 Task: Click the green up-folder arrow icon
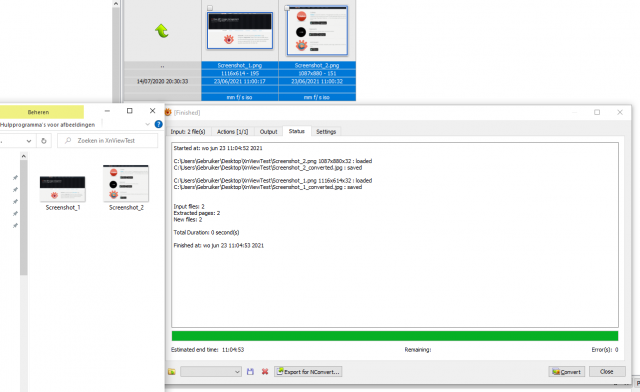tap(162, 31)
